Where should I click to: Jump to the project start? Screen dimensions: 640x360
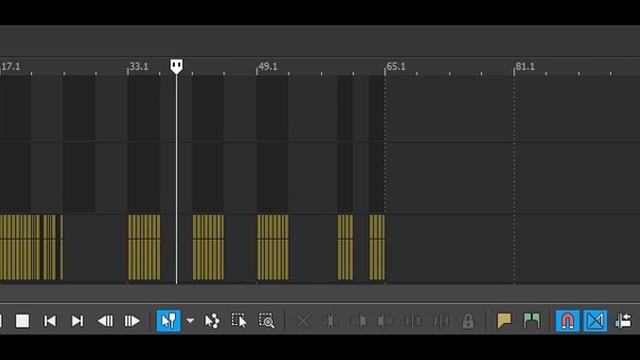(50, 321)
